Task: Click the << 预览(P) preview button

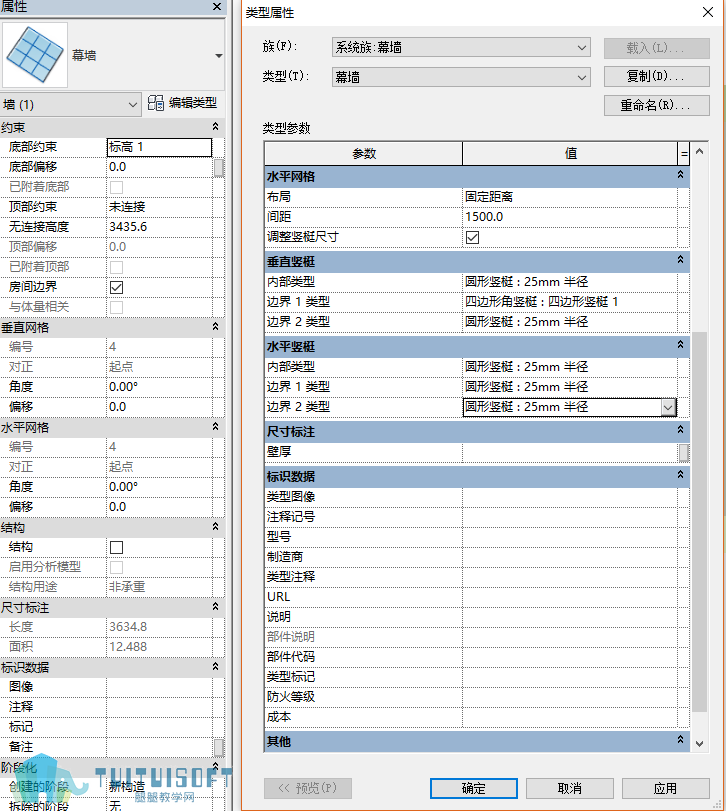Action: (x=308, y=788)
